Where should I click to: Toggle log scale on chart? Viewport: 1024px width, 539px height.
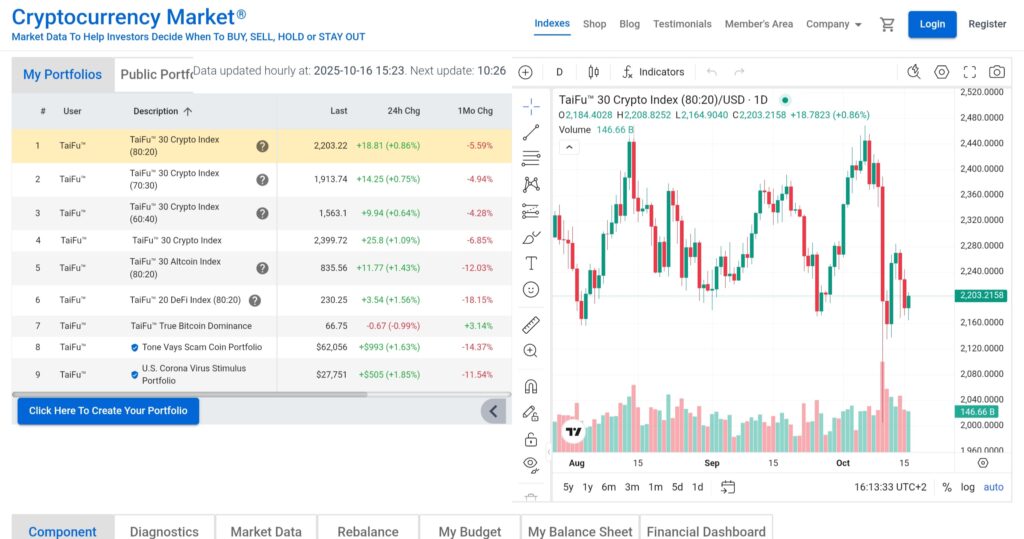pos(968,487)
